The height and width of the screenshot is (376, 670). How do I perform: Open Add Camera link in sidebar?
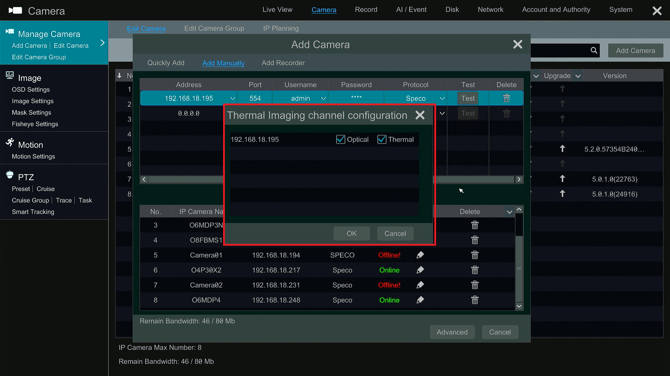pos(29,46)
